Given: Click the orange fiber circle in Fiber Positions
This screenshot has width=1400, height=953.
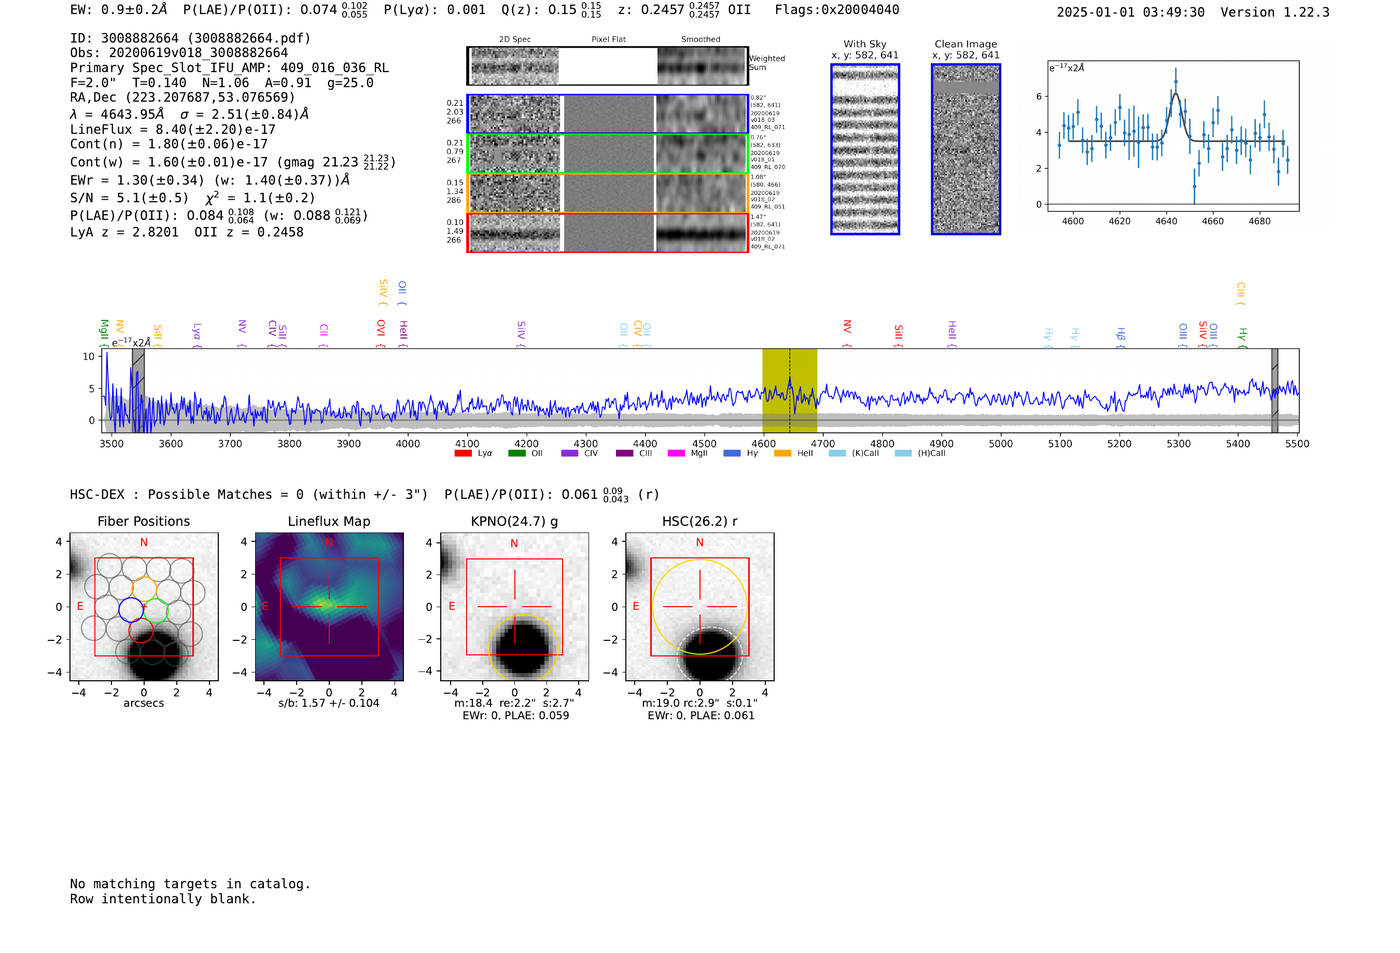Looking at the screenshot, I should coord(144,588).
